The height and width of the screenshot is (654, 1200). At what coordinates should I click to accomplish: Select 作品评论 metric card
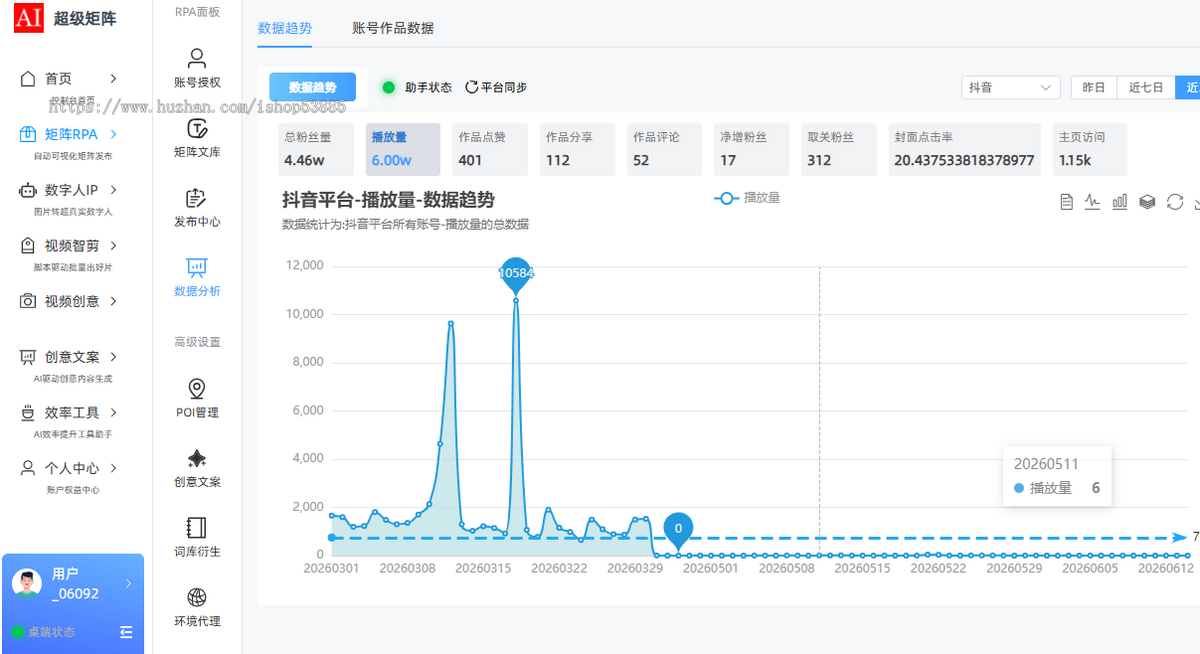[664, 149]
